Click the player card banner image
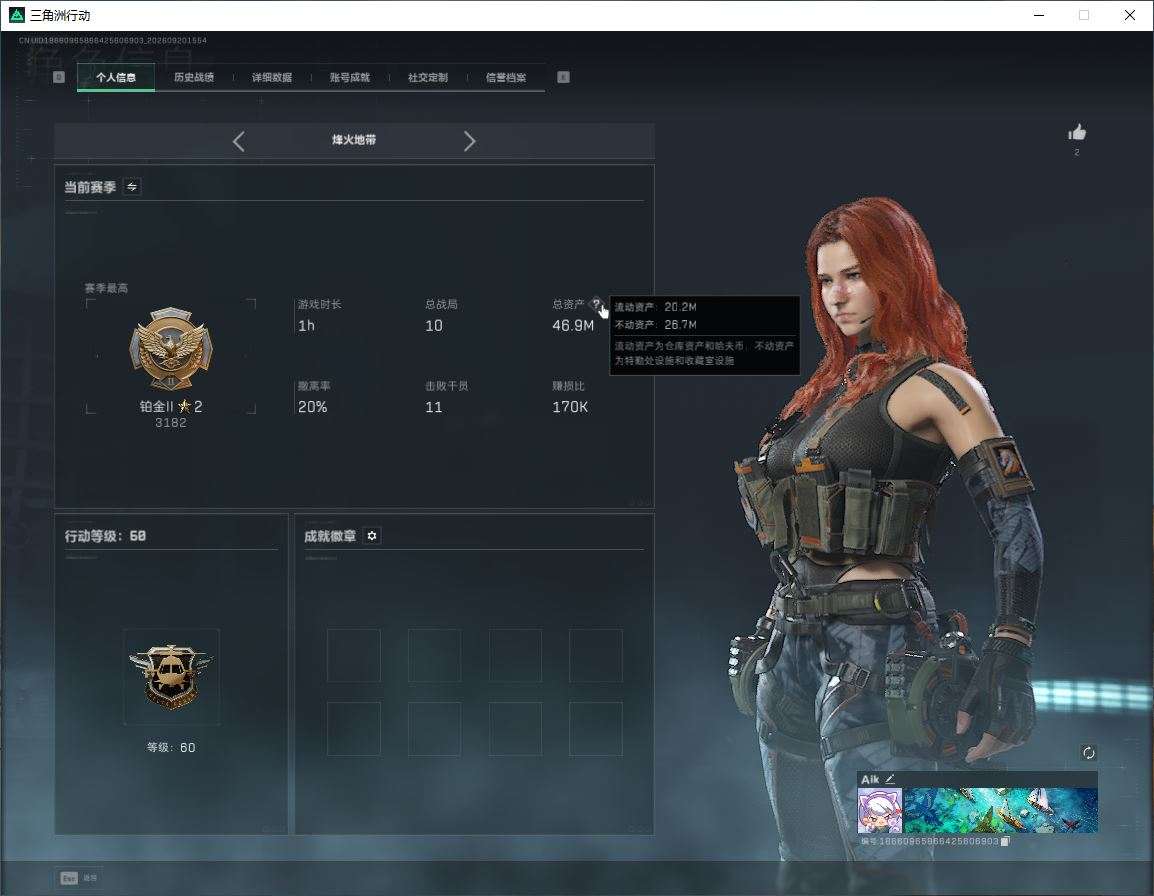Viewport: 1154px width, 896px height. tap(1000, 811)
